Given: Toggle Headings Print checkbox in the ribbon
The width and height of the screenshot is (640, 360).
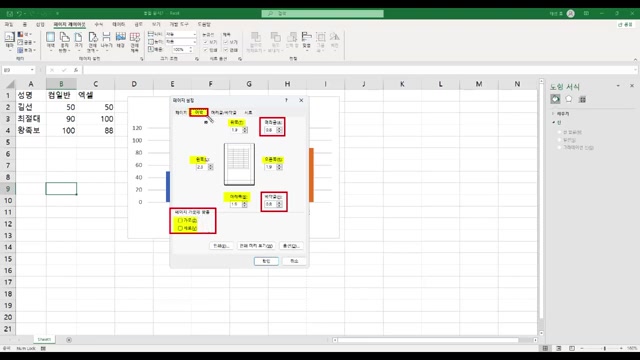Looking at the screenshot, I should click(x=226, y=50).
